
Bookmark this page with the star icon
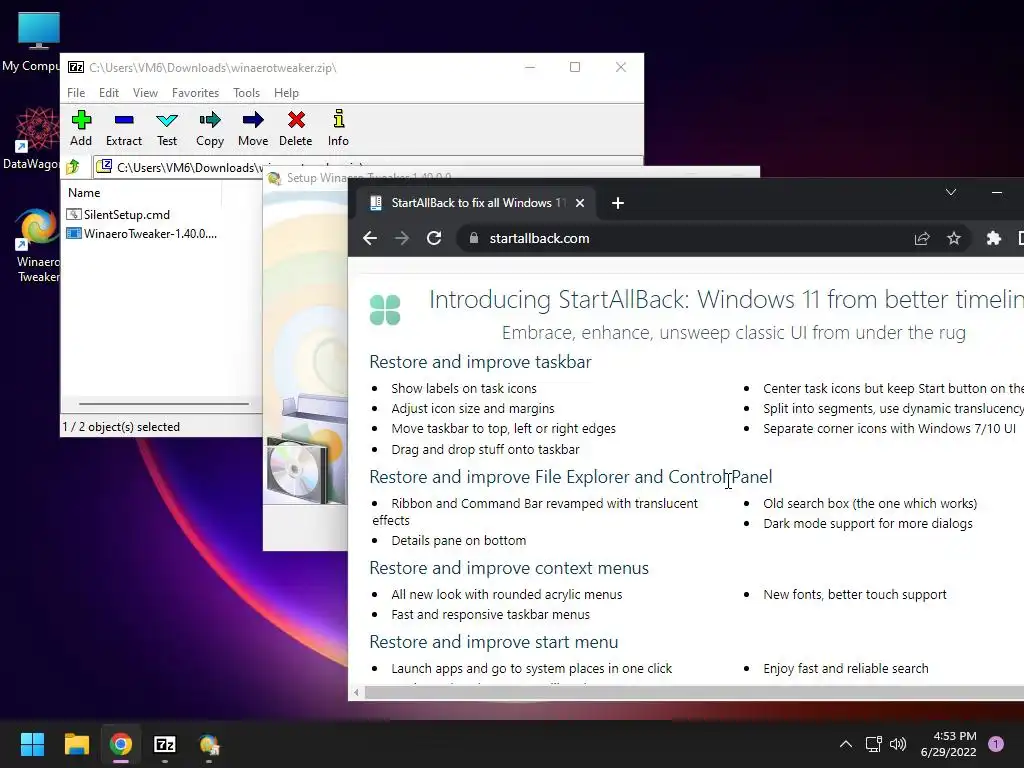(x=954, y=238)
